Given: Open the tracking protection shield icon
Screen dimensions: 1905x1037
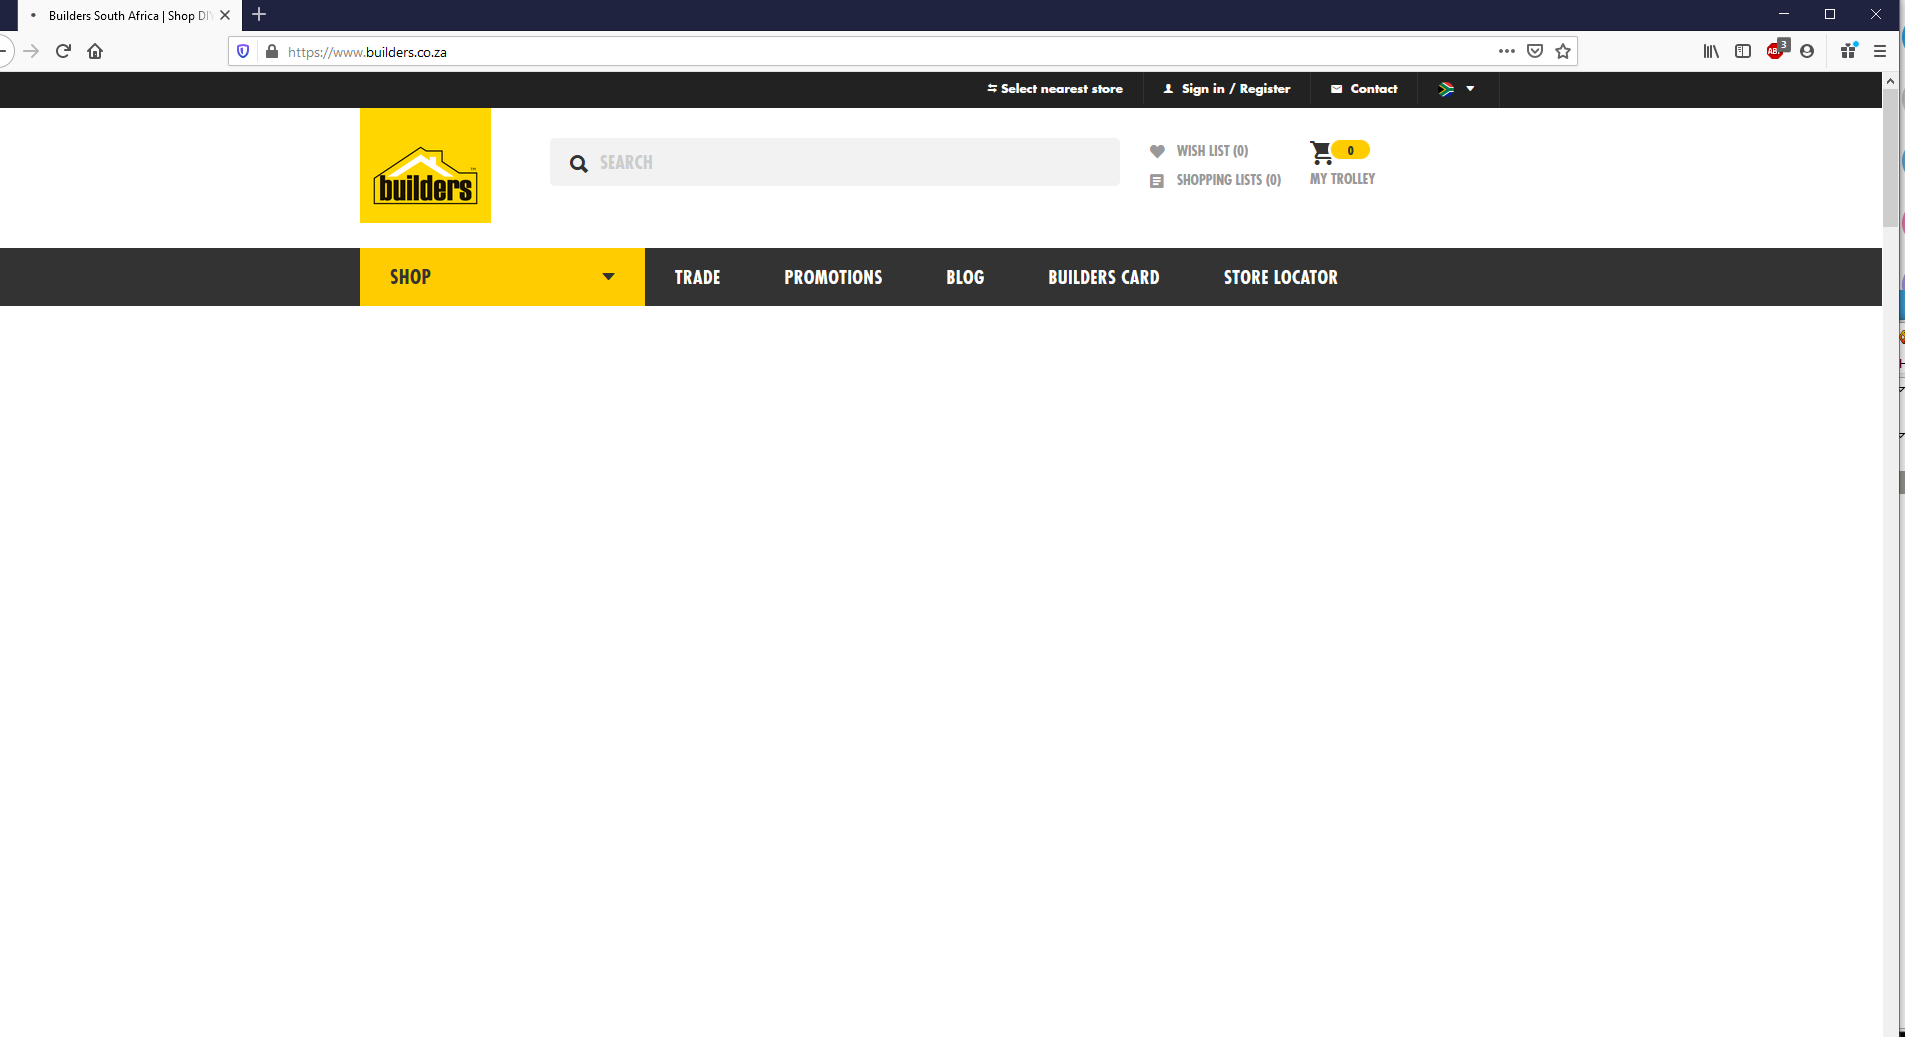Looking at the screenshot, I should (x=243, y=51).
